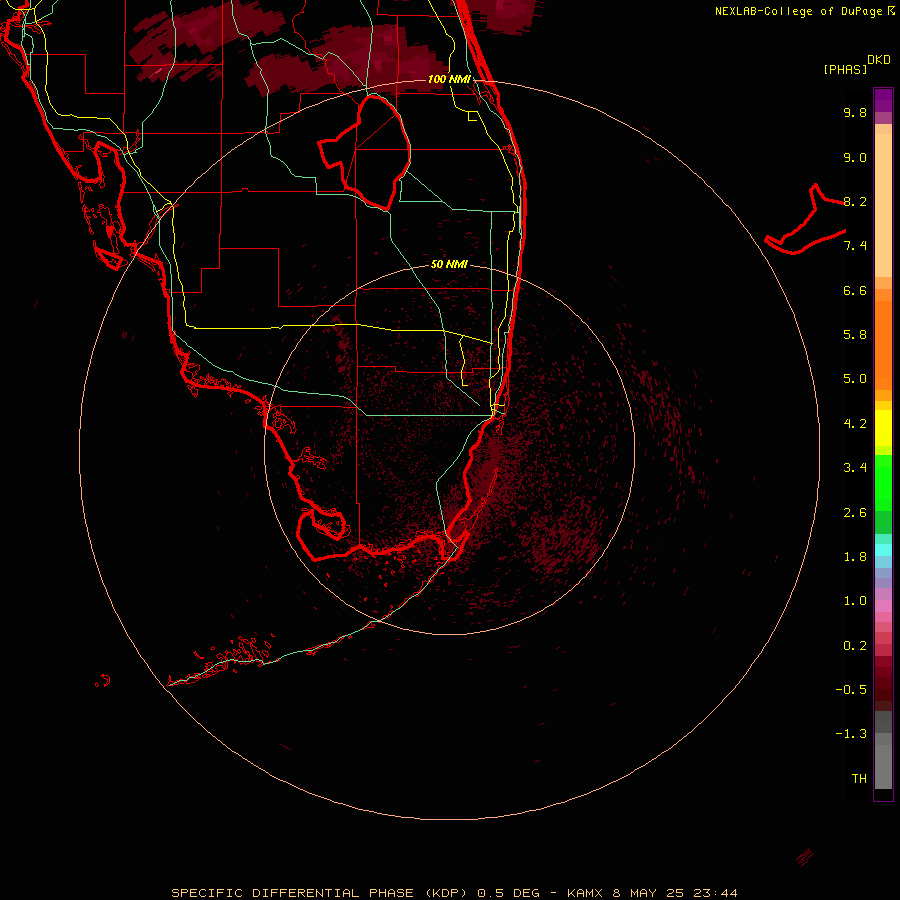Click the -0.5 color scale value
The image size is (900, 900).
[x=851, y=690]
